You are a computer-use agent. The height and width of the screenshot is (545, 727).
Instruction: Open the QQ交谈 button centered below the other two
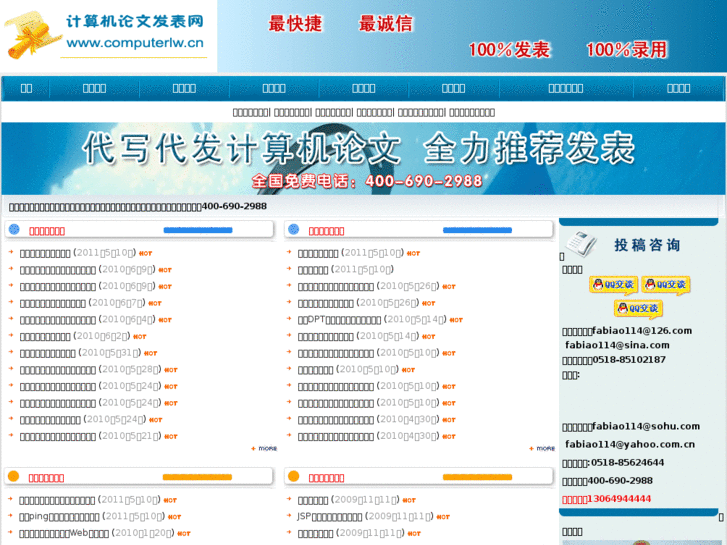click(x=638, y=309)
